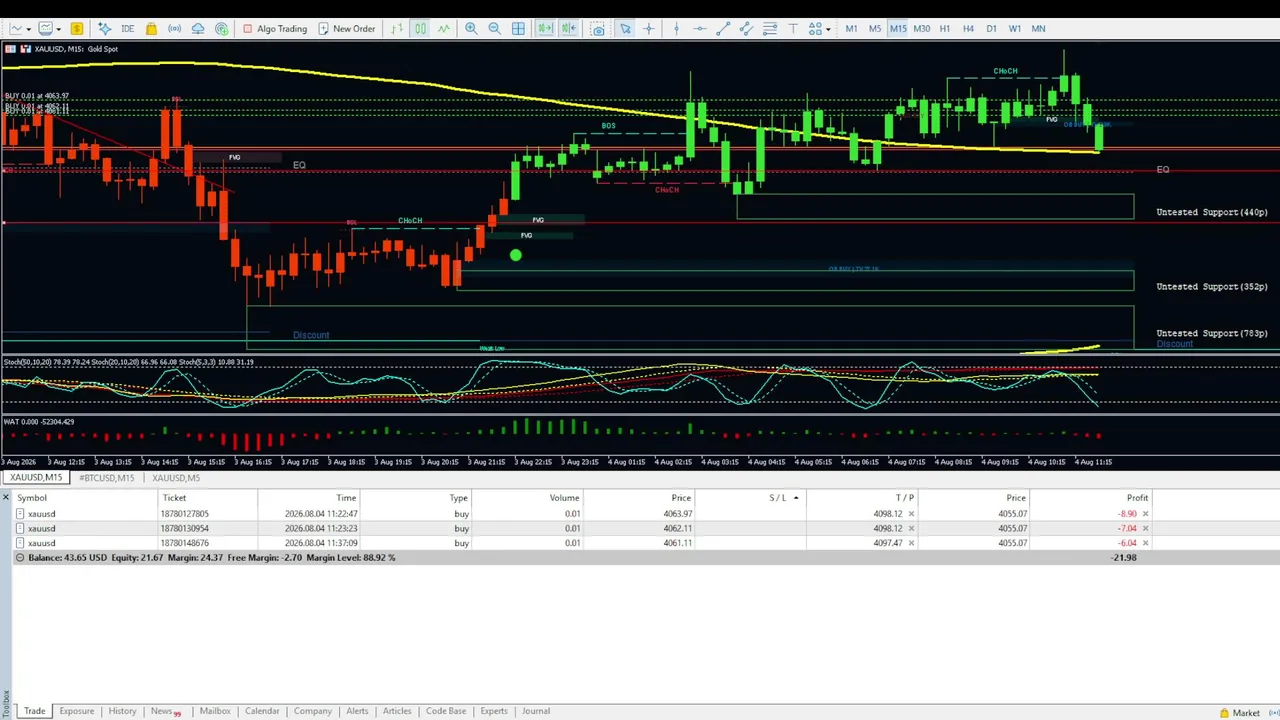Screen dimensions: 1280x720
Task: Toggle chart auto scroll
Action: pyautogui.click(x=544, y=28)
